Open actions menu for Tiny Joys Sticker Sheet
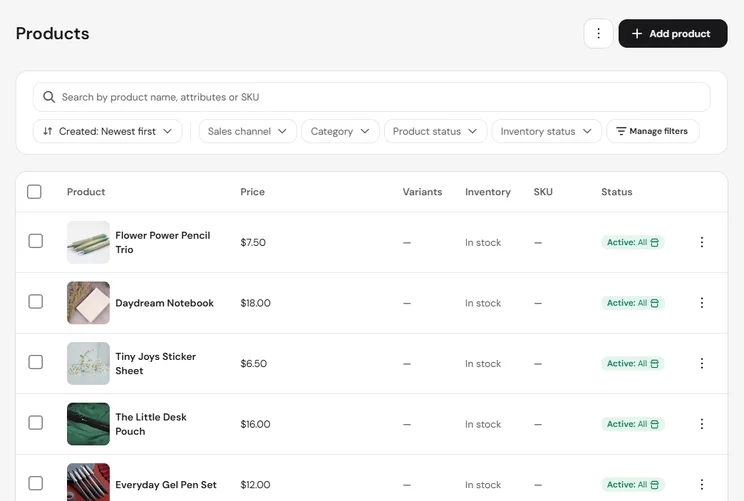 pos(702,363)
